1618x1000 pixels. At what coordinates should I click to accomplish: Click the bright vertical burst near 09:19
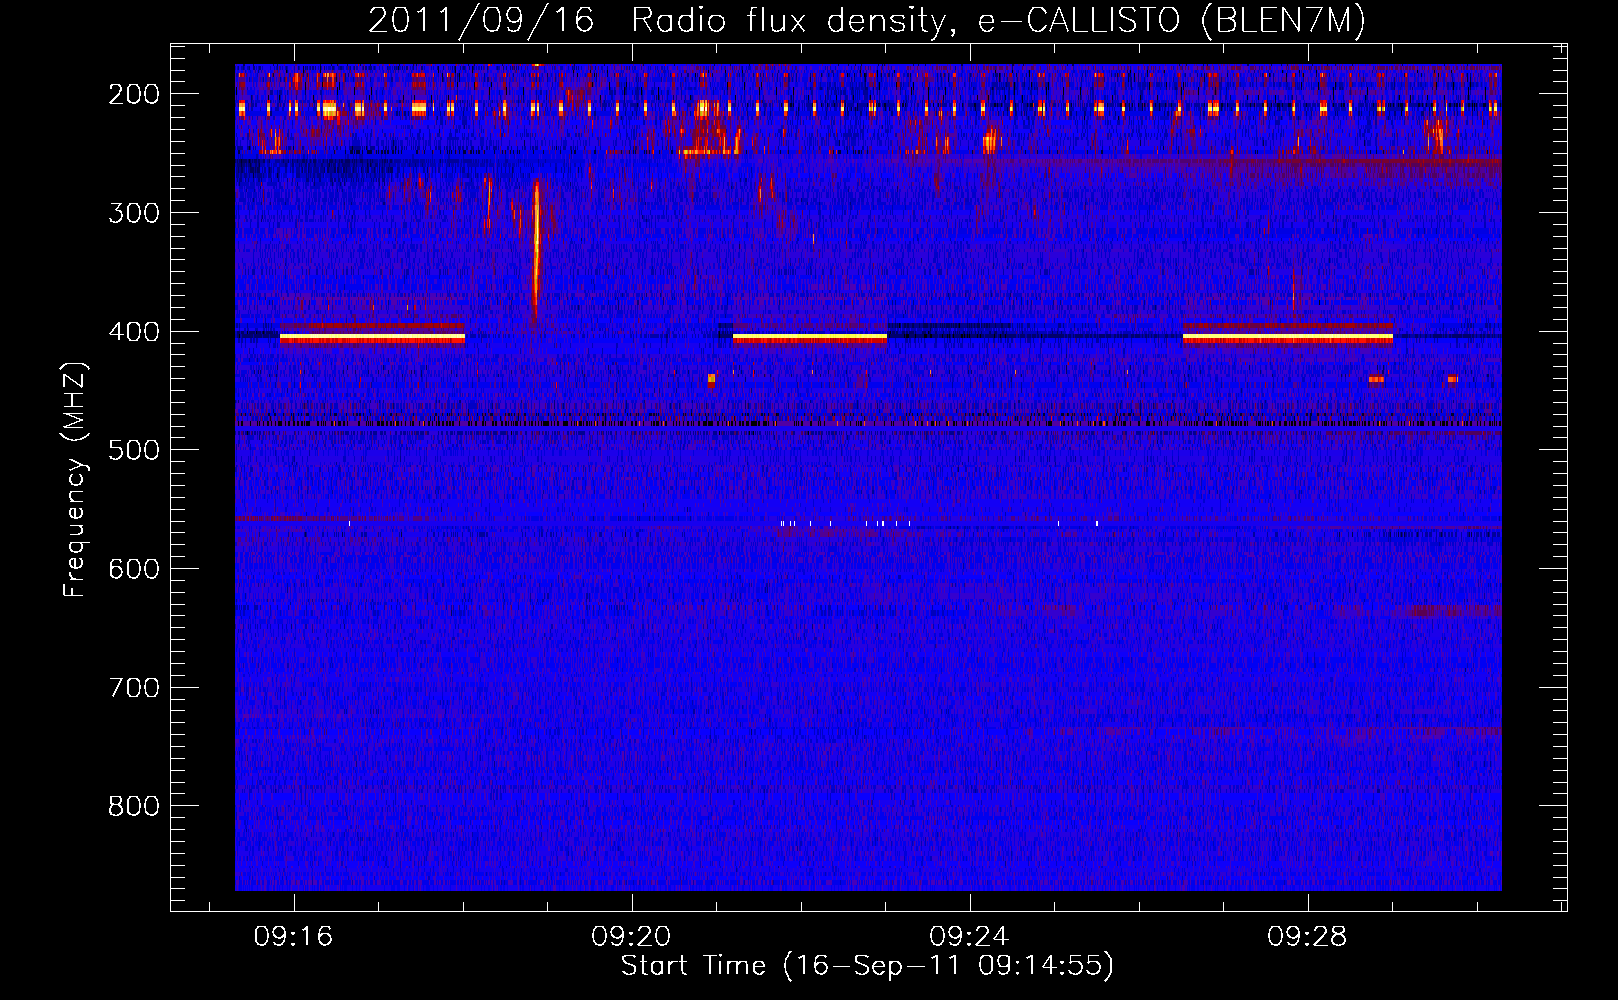tap(537, 250)
